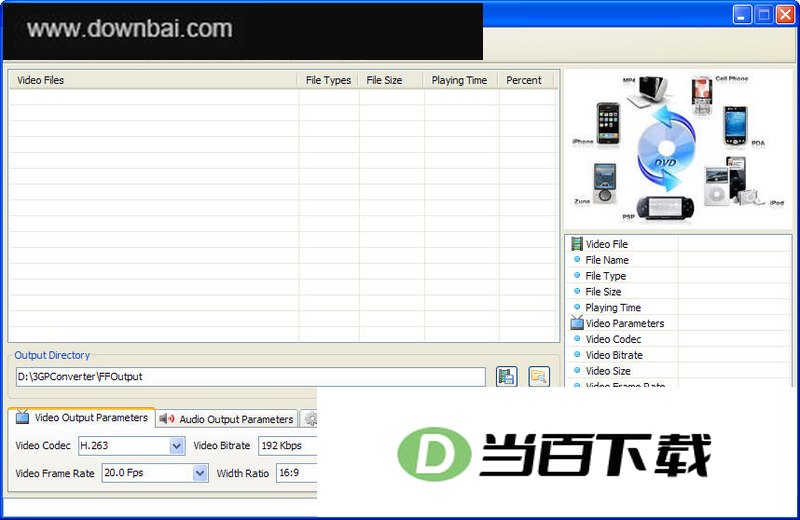Click the Playing Time column header

click(461, 80)
